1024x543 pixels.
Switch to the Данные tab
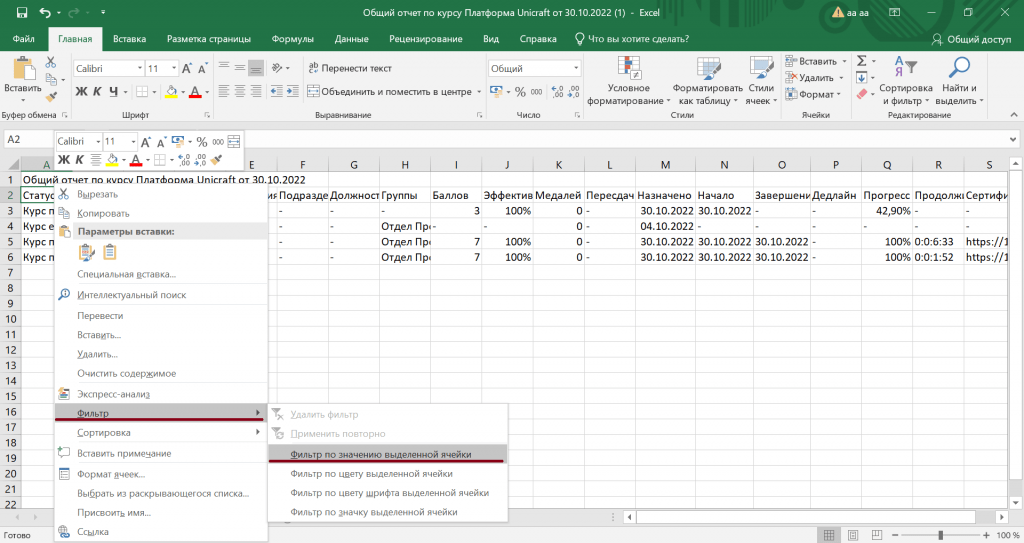click(351, 39)
